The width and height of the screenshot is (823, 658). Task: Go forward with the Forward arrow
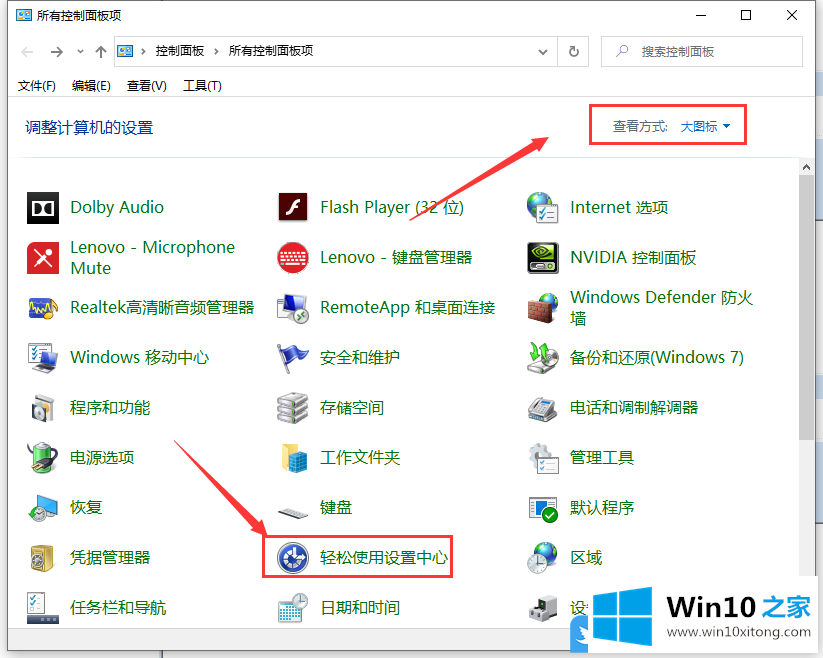[x=57, y=51]
